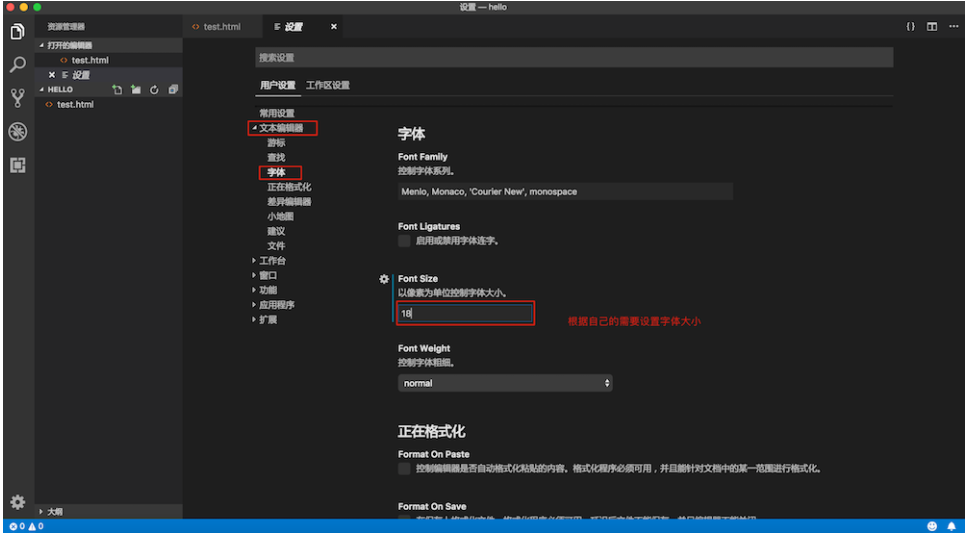Open the Search view in activity bar
Viewport: 969px width, 538px height.
[18, 64]
